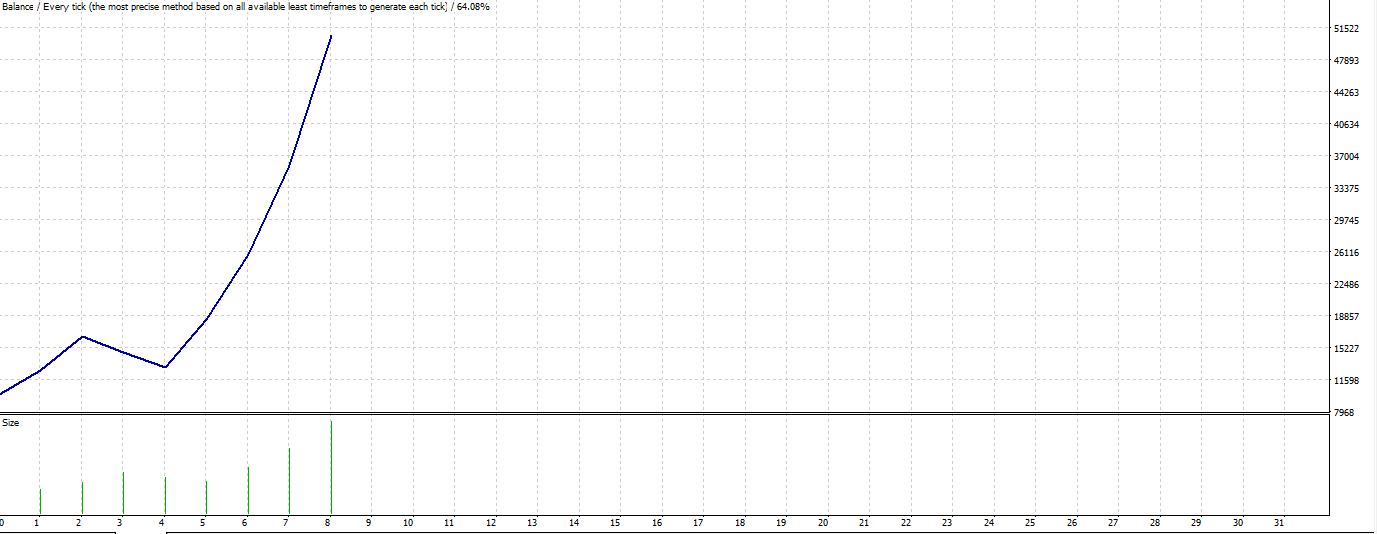Select the Size bar for trade 1
The width and height of the screenshot is (1377, 534).
point(40,501)
